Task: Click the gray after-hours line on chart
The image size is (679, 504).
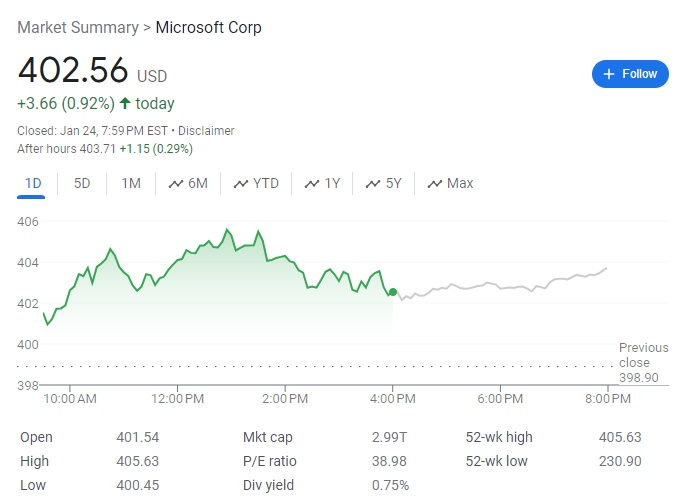Action: pyautogui.click(x=500, y=285)
